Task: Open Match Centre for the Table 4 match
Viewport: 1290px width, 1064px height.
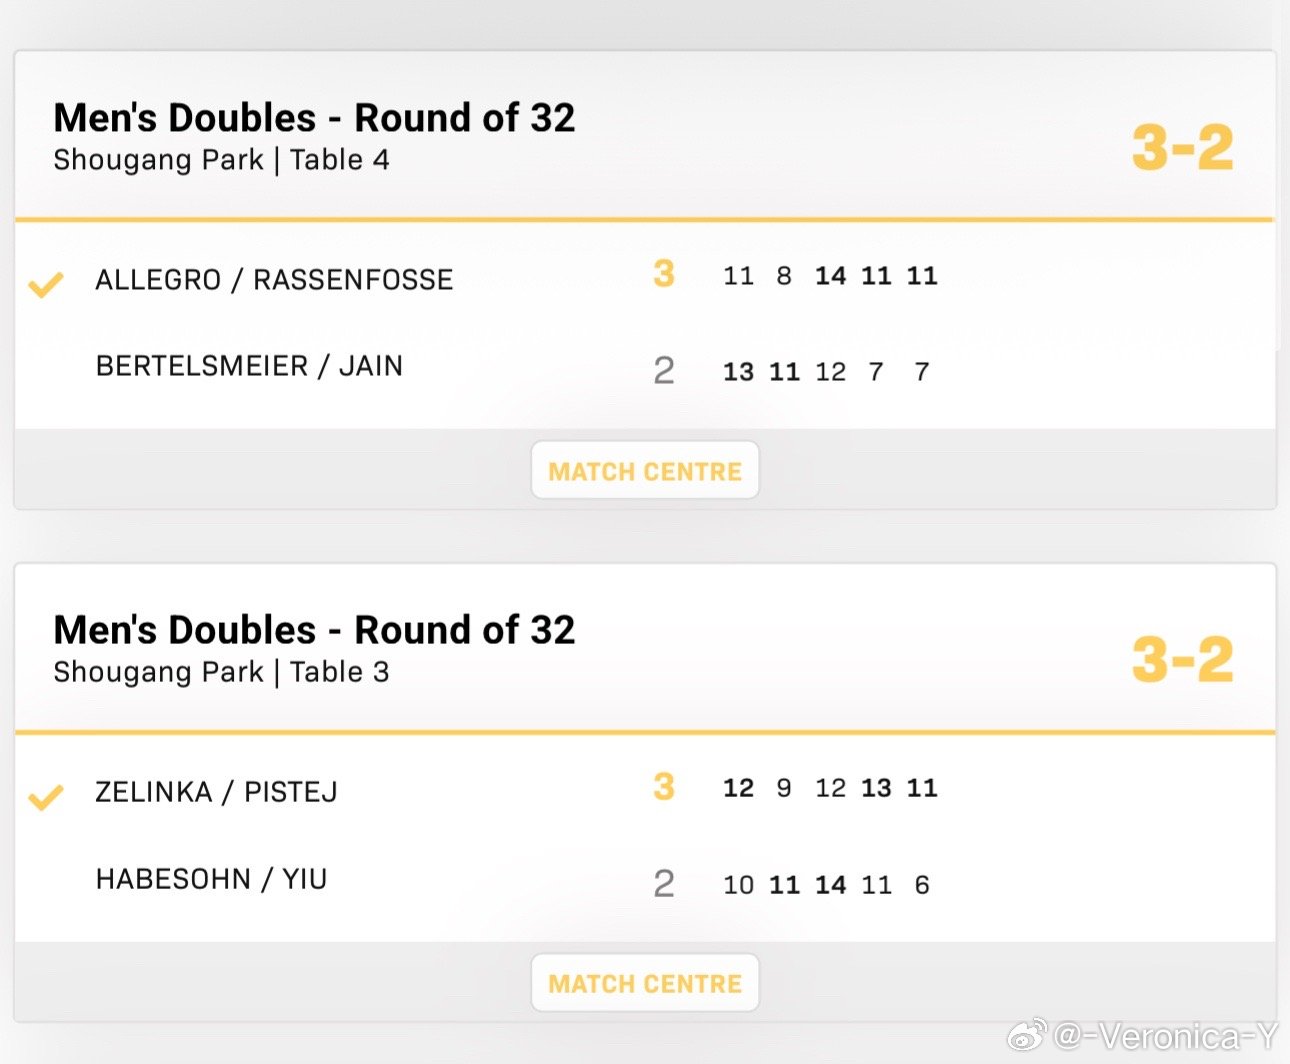Action: click(645, 471)
